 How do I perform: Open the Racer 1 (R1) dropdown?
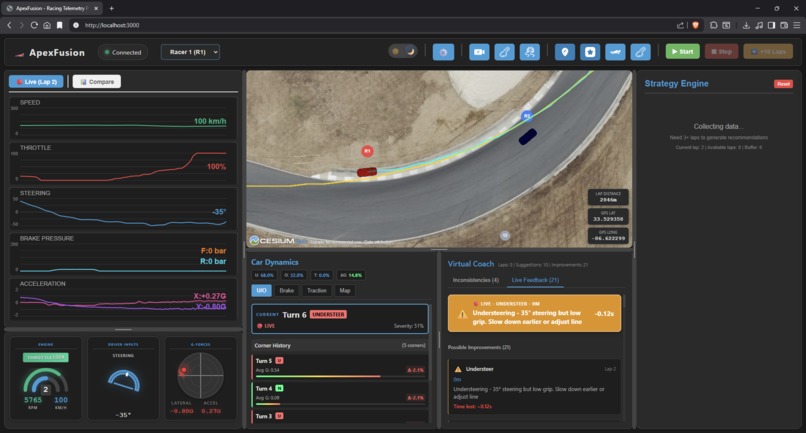(x=190, y=52)
